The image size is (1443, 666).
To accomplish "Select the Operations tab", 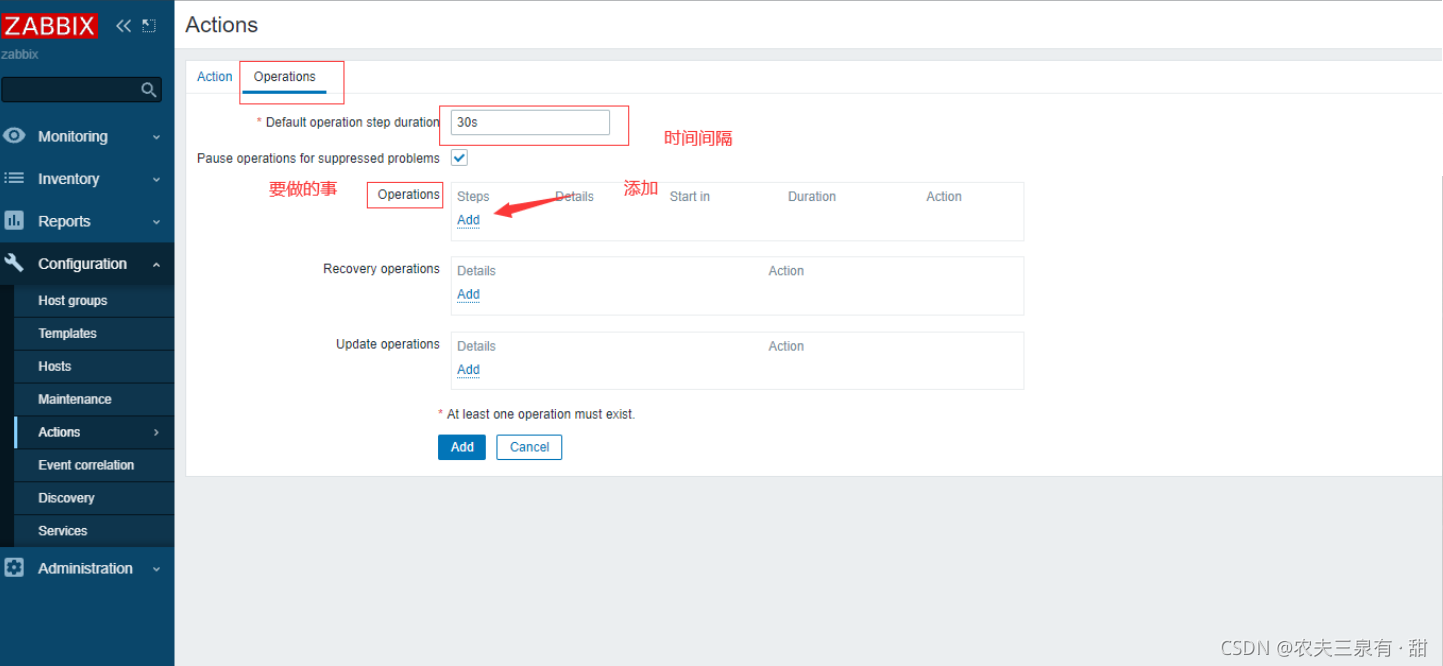I will pyautogui.click(x=284, y=77).
